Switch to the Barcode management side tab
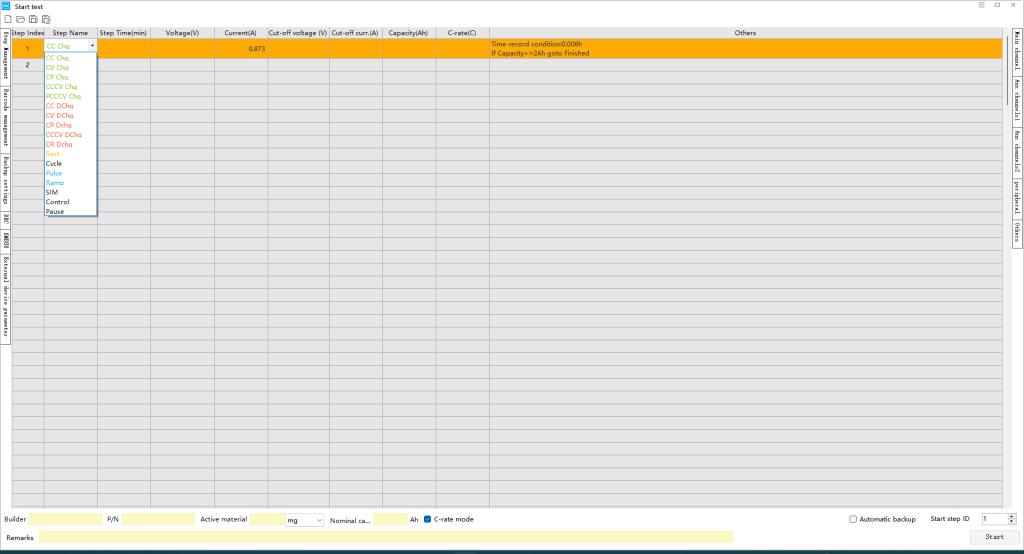Viewport: 1024px width, 554px height. click(6, 117)
